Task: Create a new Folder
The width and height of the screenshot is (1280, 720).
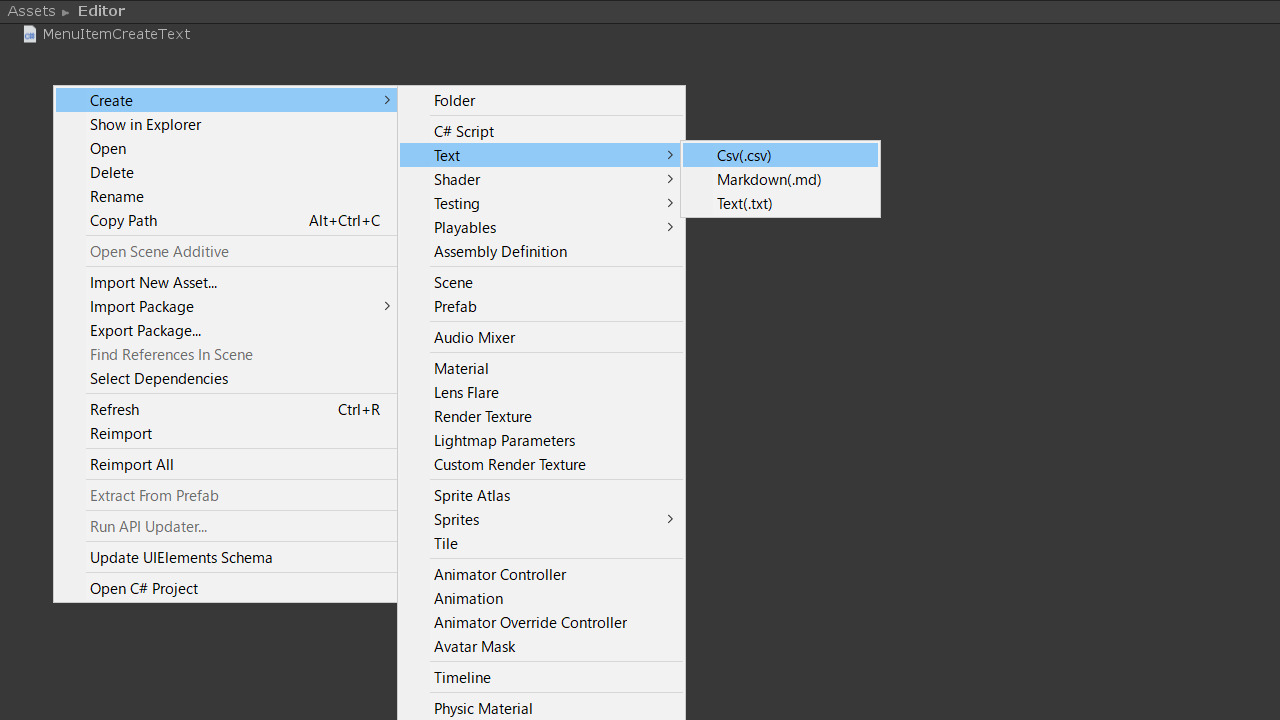Action: coord(455,101)
